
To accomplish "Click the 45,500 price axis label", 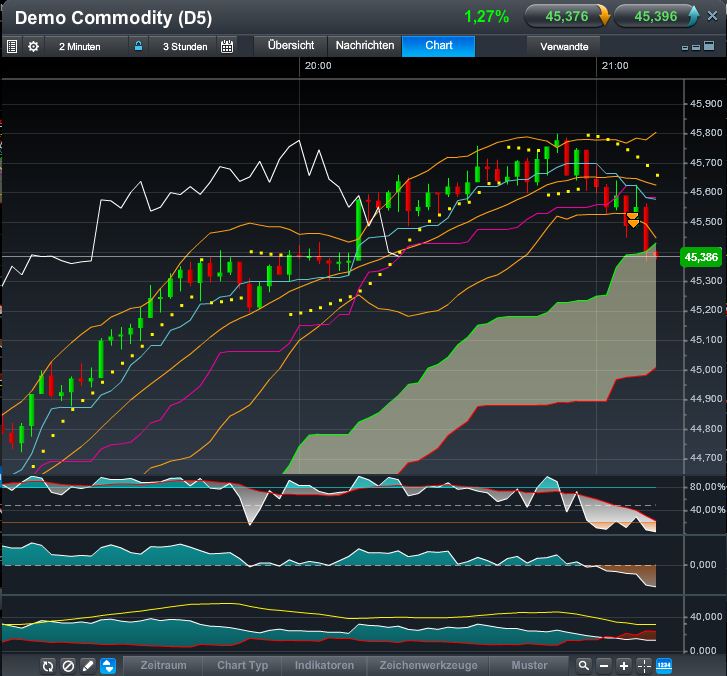I will pos(706,222).
